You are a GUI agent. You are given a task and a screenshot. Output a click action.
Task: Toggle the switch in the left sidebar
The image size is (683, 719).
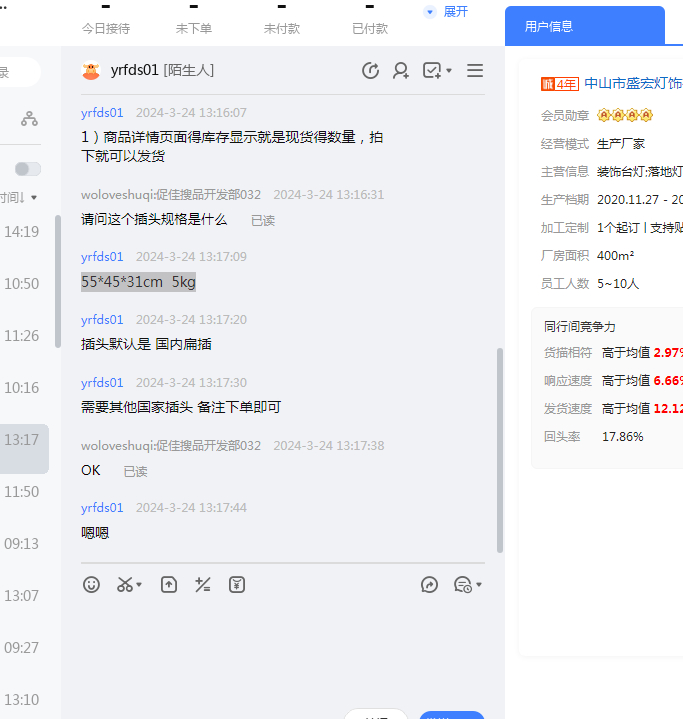tap(28, 169)
